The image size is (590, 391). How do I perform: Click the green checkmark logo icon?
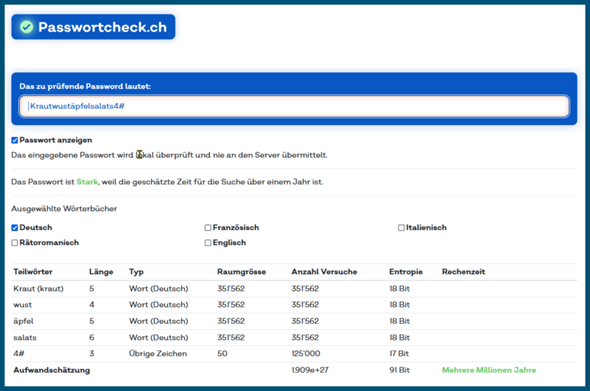point(26,27)
